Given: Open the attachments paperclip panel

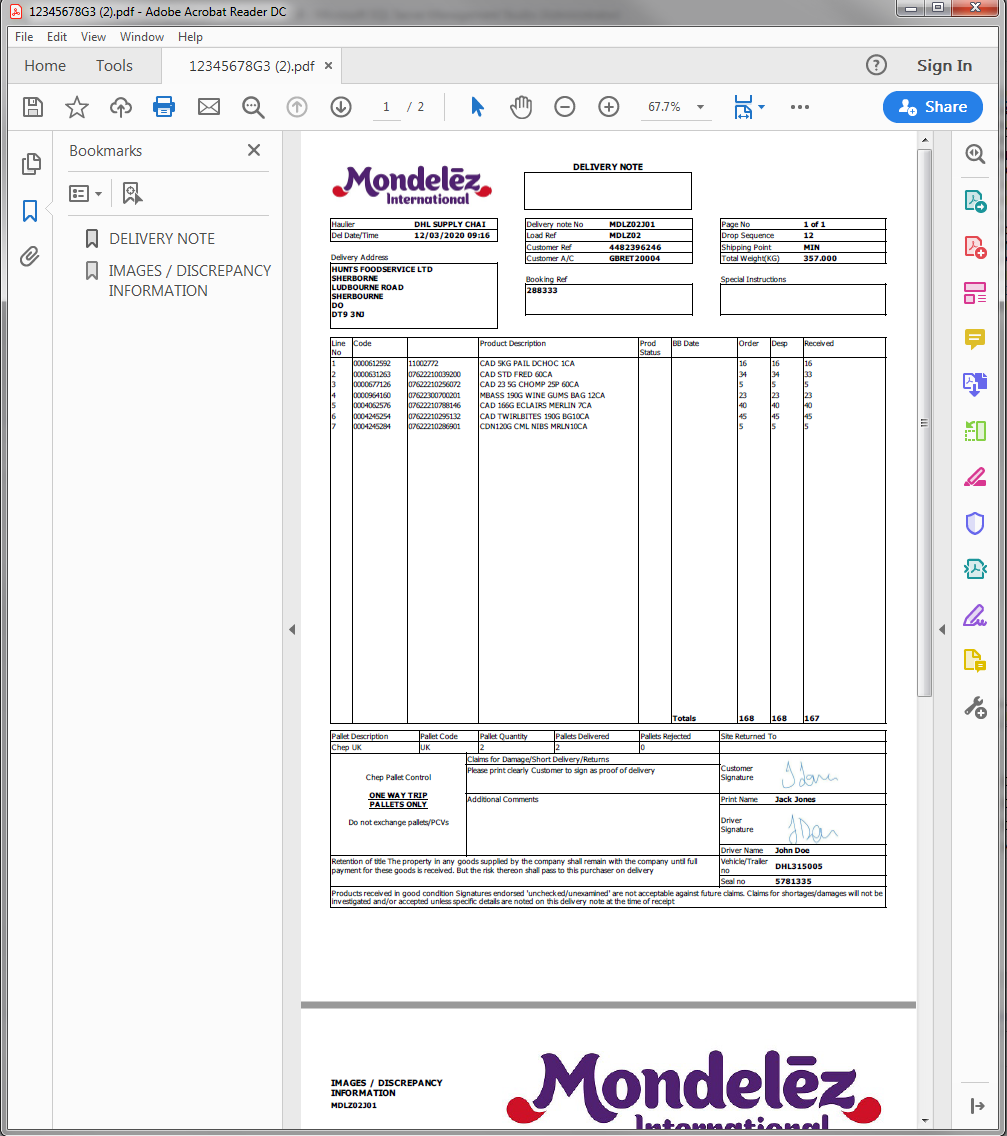Looking at the screenshot, I should 30,256.
